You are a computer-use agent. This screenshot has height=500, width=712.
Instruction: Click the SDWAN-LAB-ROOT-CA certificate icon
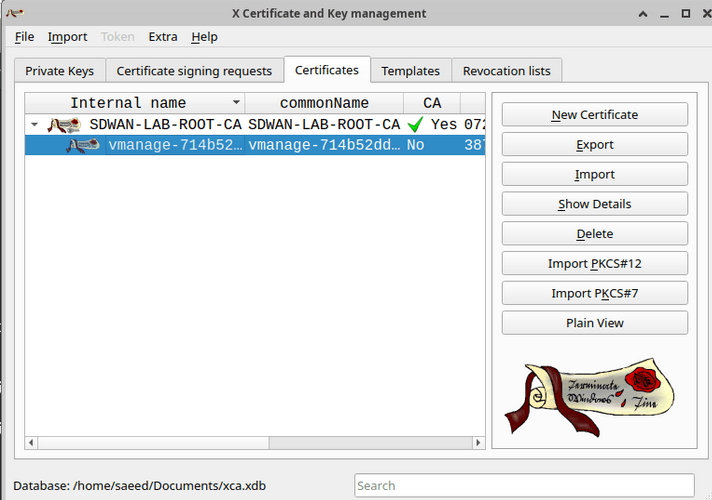click(65, 125)
